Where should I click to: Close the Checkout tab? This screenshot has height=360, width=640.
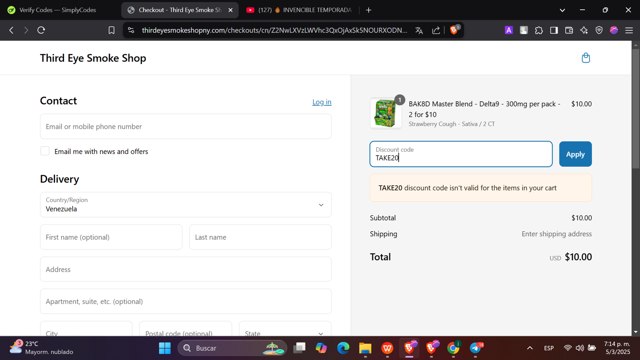(x=231, y=10)
